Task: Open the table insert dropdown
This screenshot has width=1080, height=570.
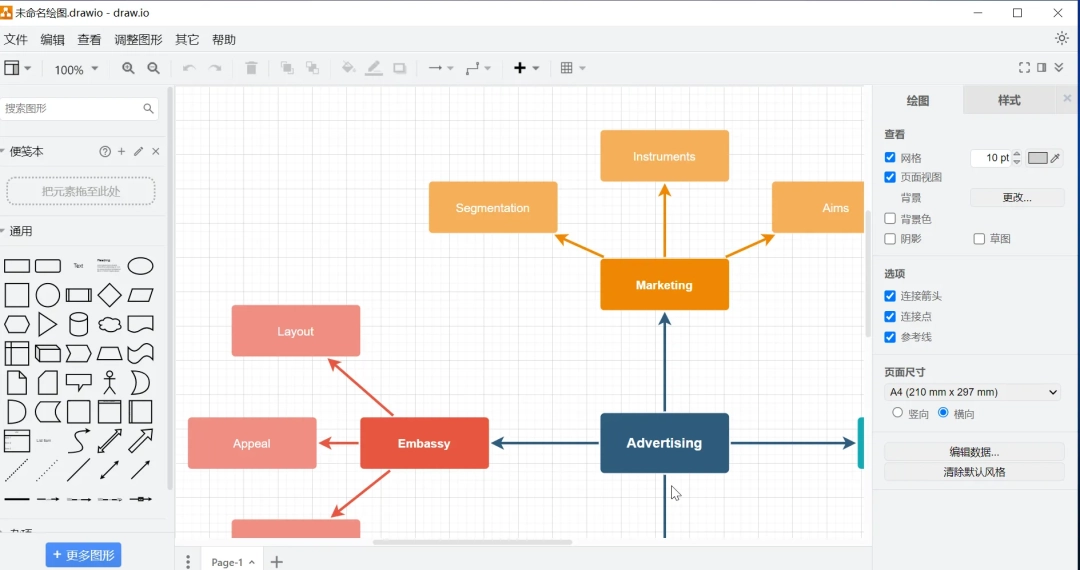Action: point(572,68)
